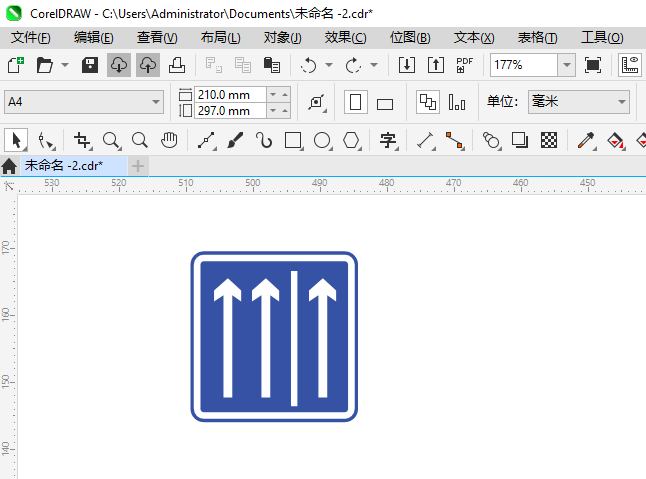
Task: Open the redo history dropdown arrow
Action: 374,65
